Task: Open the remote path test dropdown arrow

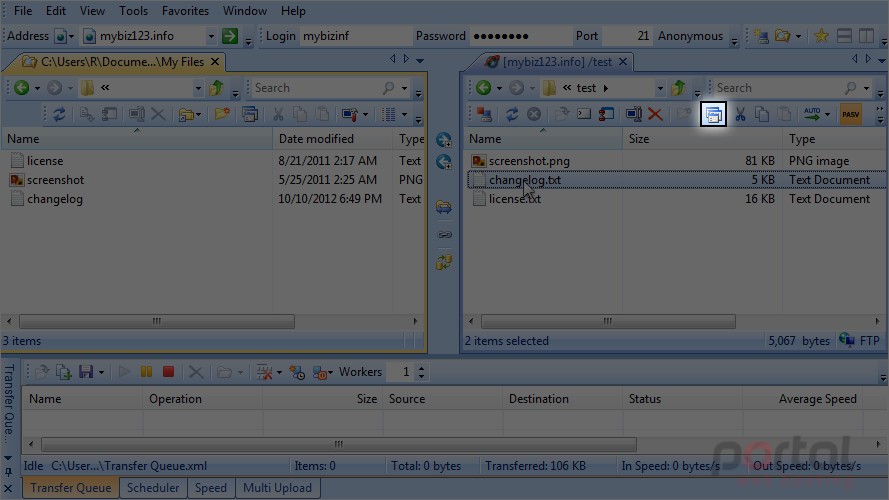Action: click(x=660, y=88)
